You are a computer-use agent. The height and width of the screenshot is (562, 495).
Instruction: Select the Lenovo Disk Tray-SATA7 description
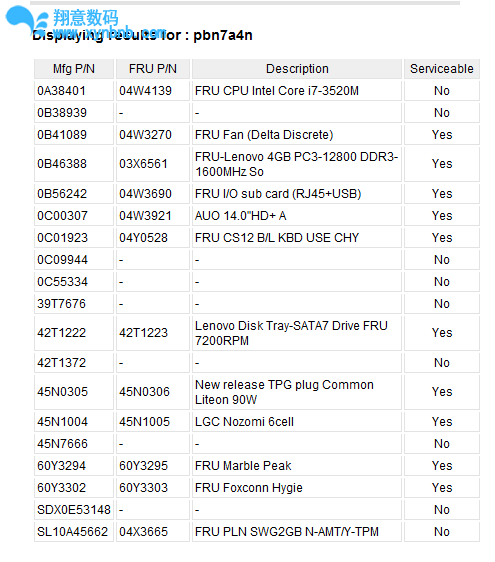point(291,333)
